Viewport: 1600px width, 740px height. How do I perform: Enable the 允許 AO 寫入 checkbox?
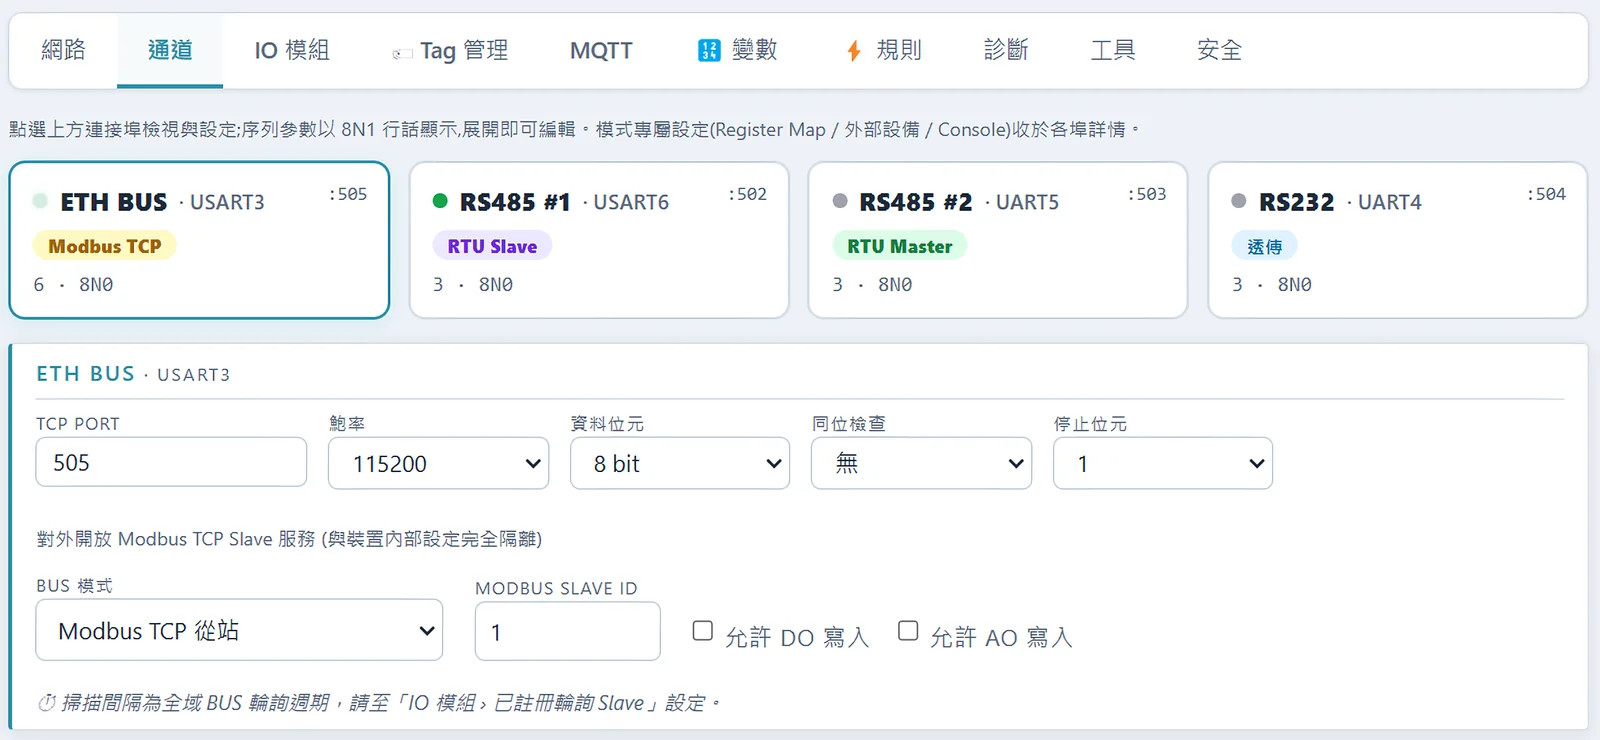click(x=908, y=630)
